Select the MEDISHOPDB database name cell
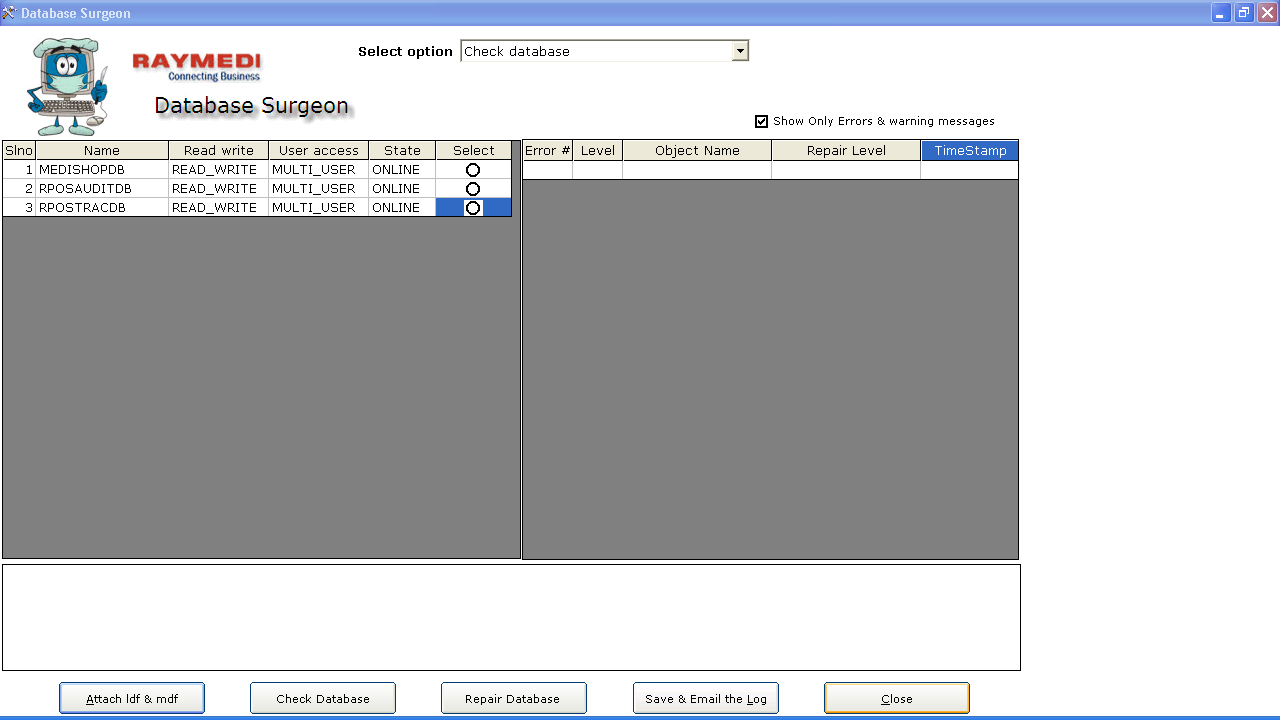 (x=102, y=170)
